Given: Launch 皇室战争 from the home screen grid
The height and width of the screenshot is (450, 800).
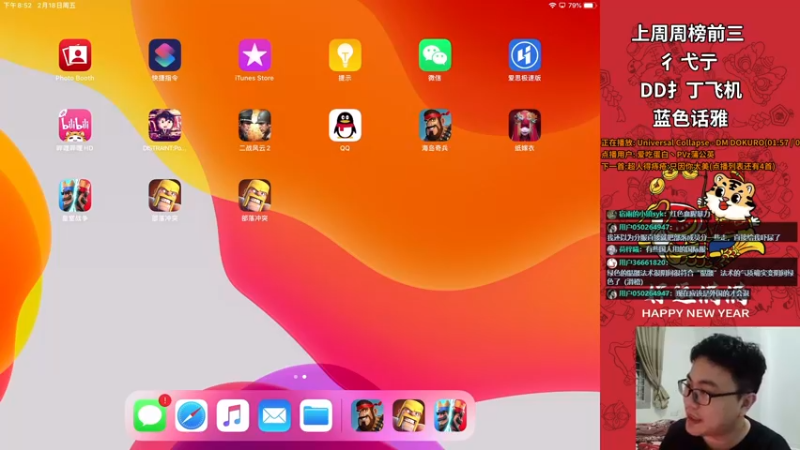Looking at the screenshot, I should [75, 195].
